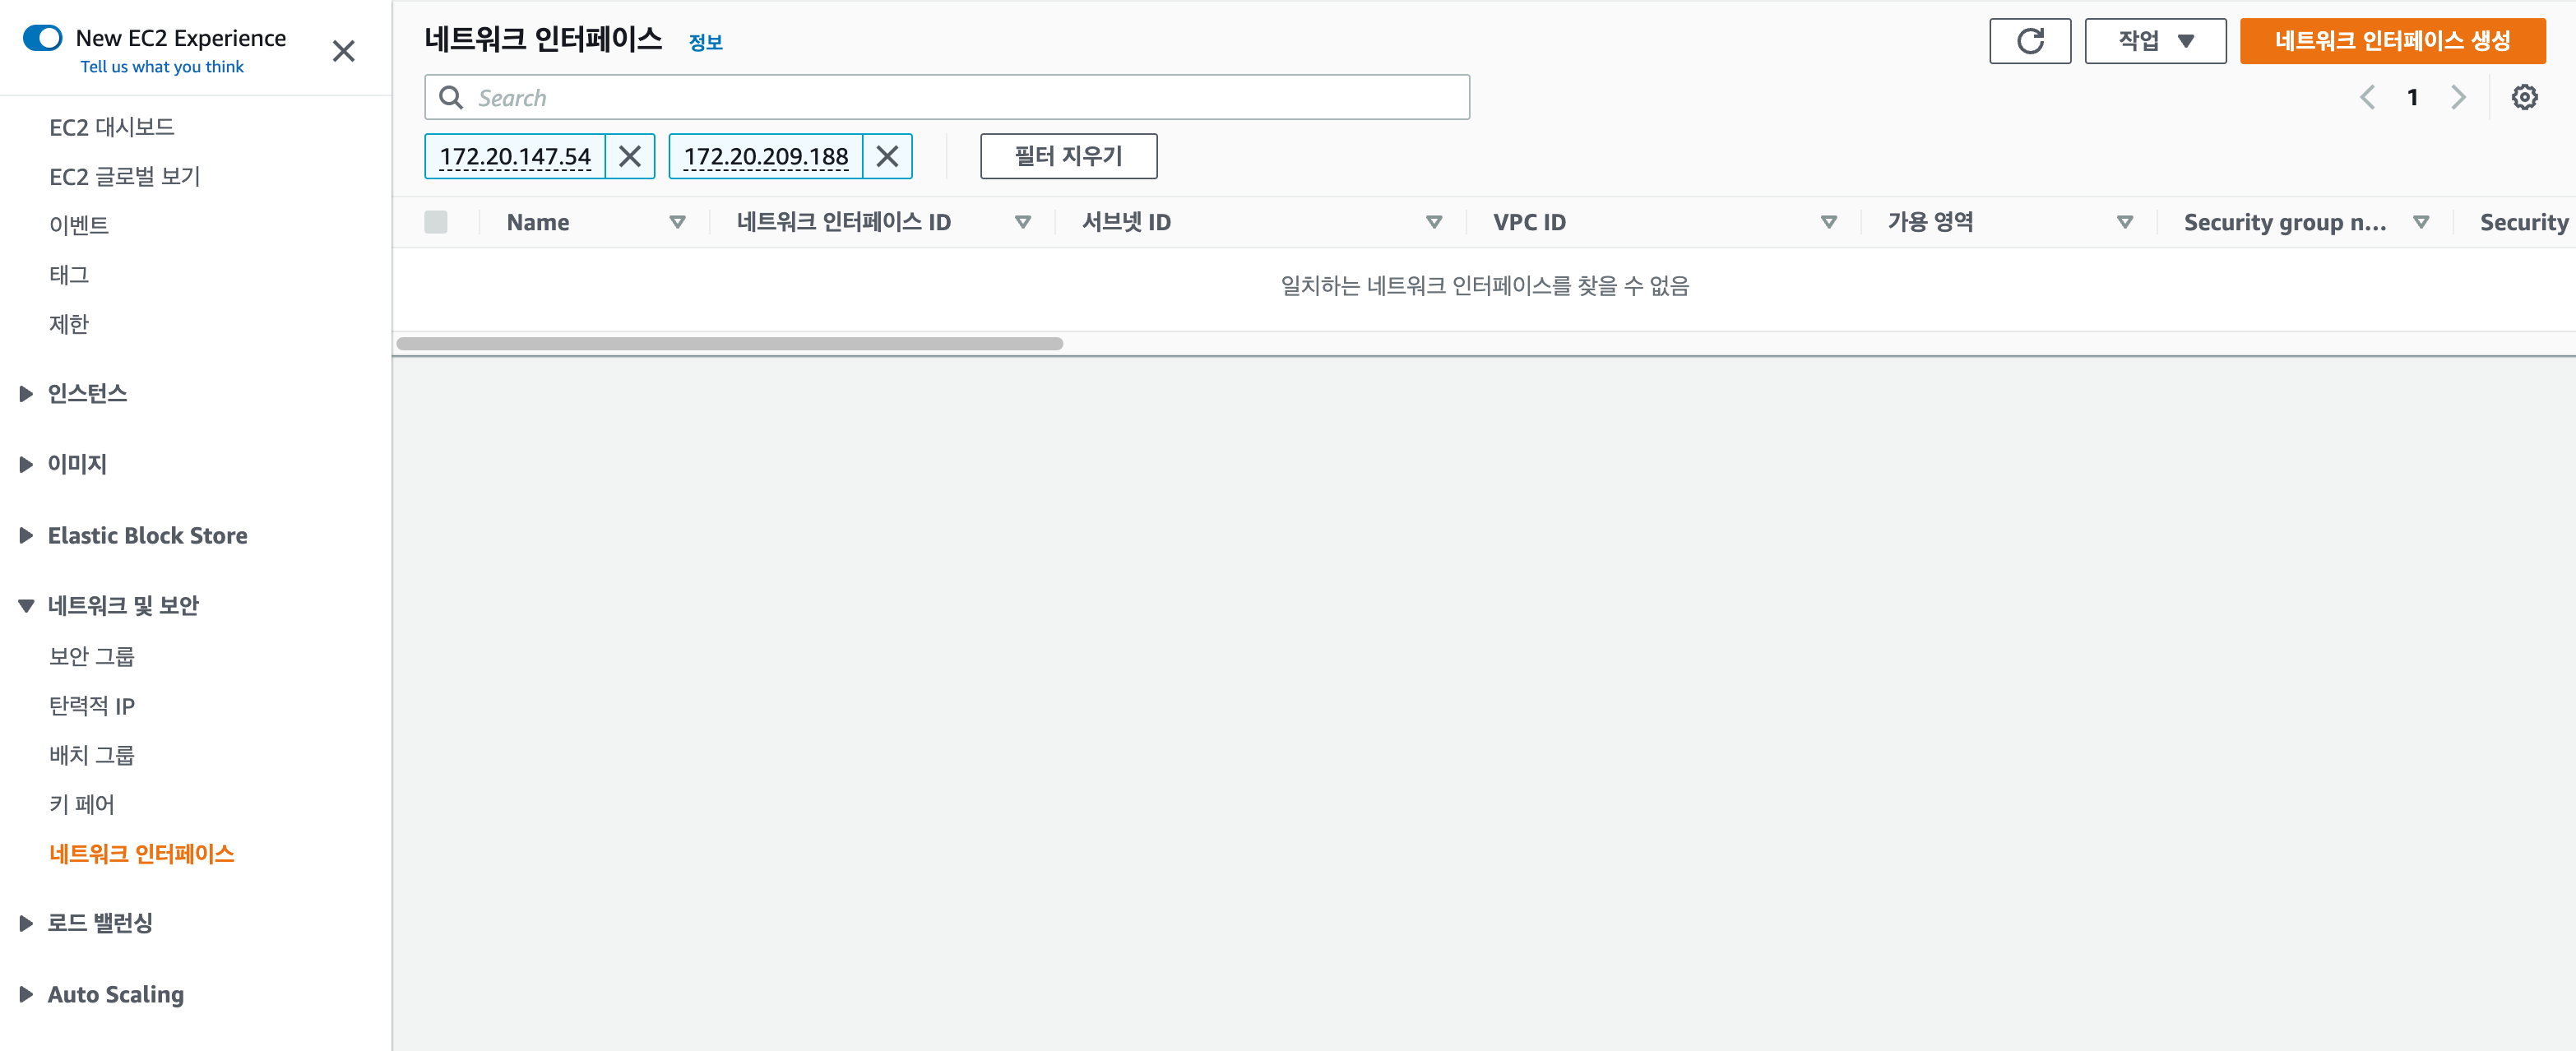Viewport: 2576px width, 1051px height.
Task: Toggle the New EC2 Experience switch
Action: click(x=43, y=38)
